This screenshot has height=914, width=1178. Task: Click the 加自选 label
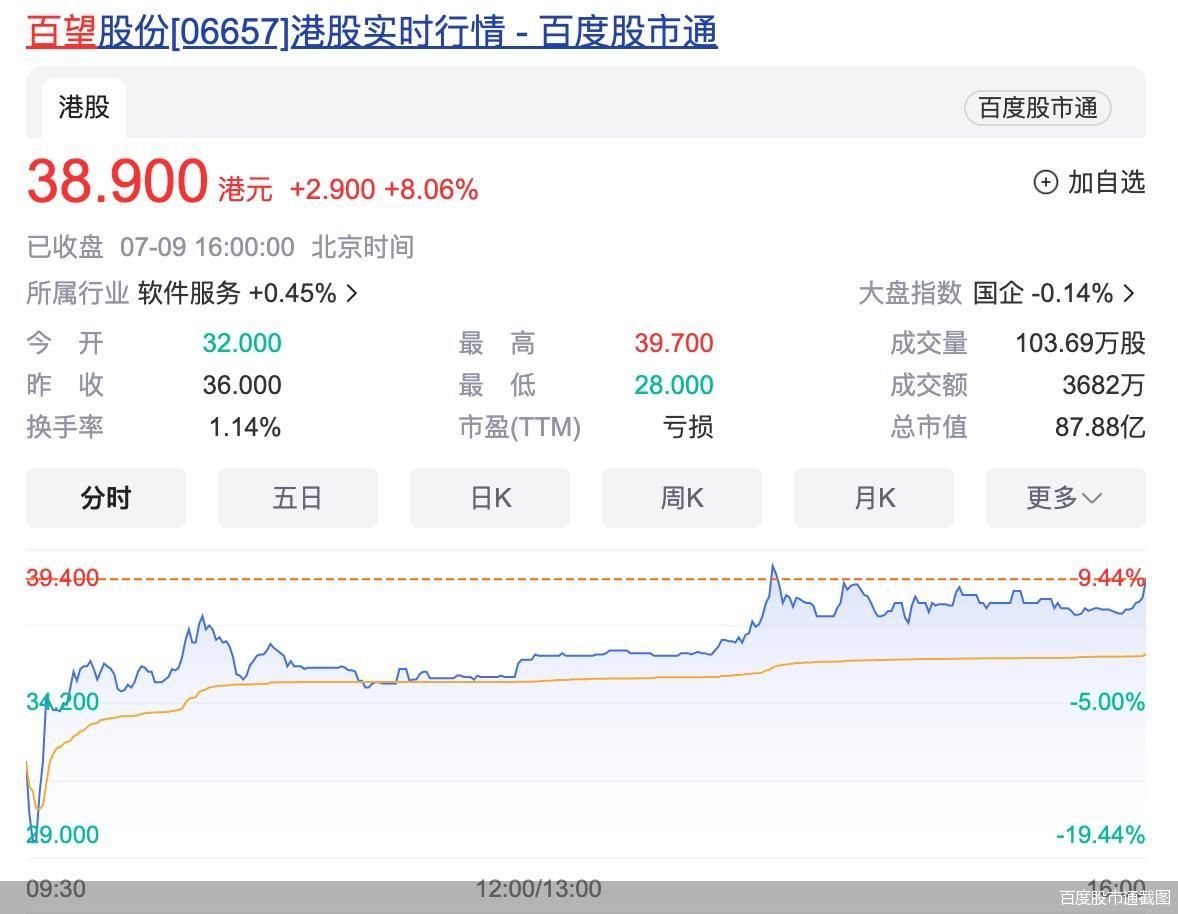[x=1106, y=182]
